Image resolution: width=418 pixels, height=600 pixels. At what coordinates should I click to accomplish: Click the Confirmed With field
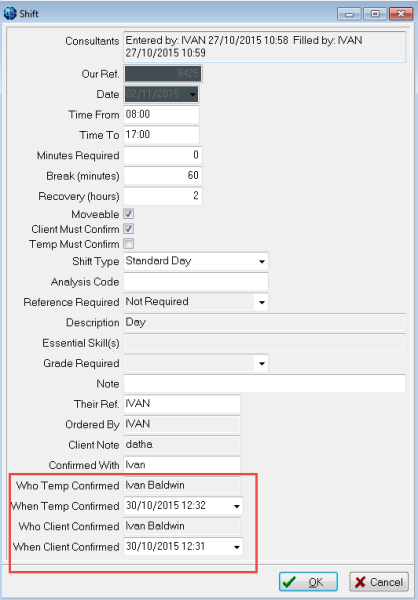pos(182,465)
